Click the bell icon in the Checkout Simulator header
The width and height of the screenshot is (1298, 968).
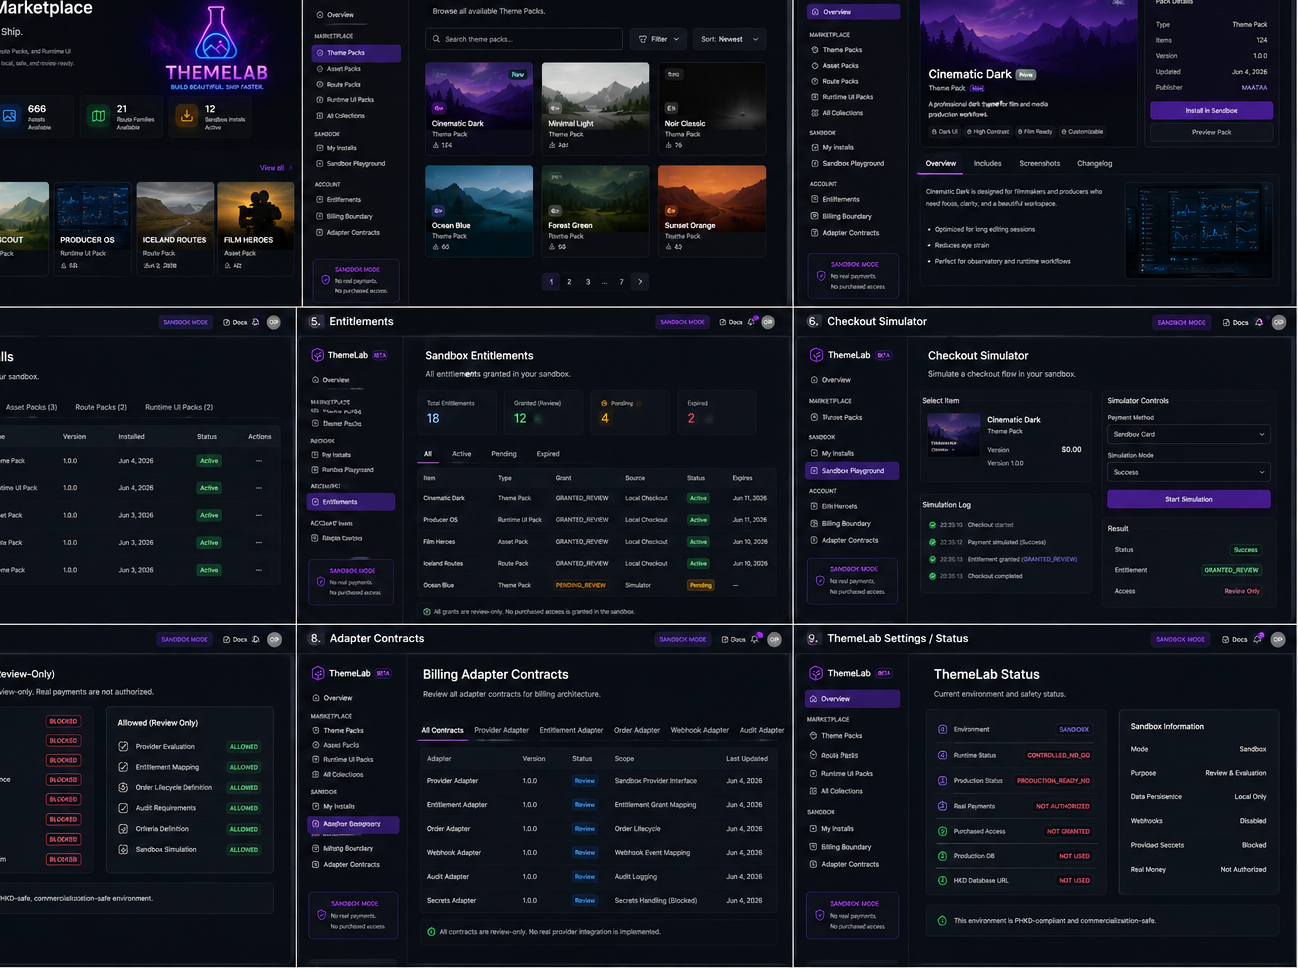(x=1259, y=322)
